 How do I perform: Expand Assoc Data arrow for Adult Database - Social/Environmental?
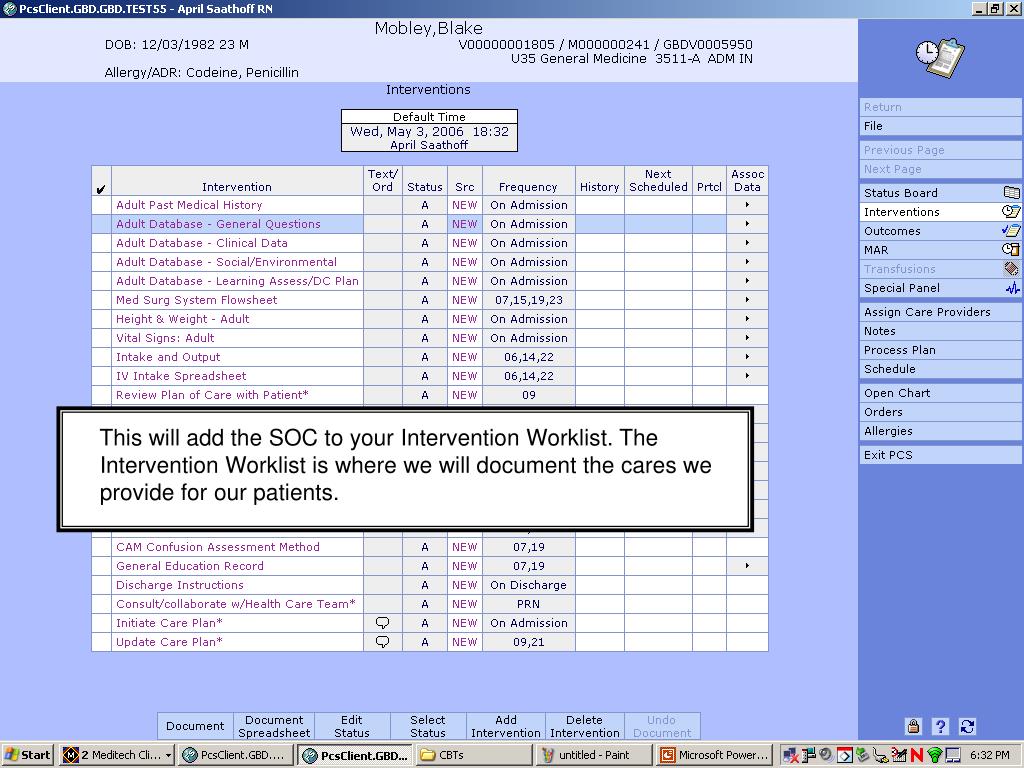(747, 262)
